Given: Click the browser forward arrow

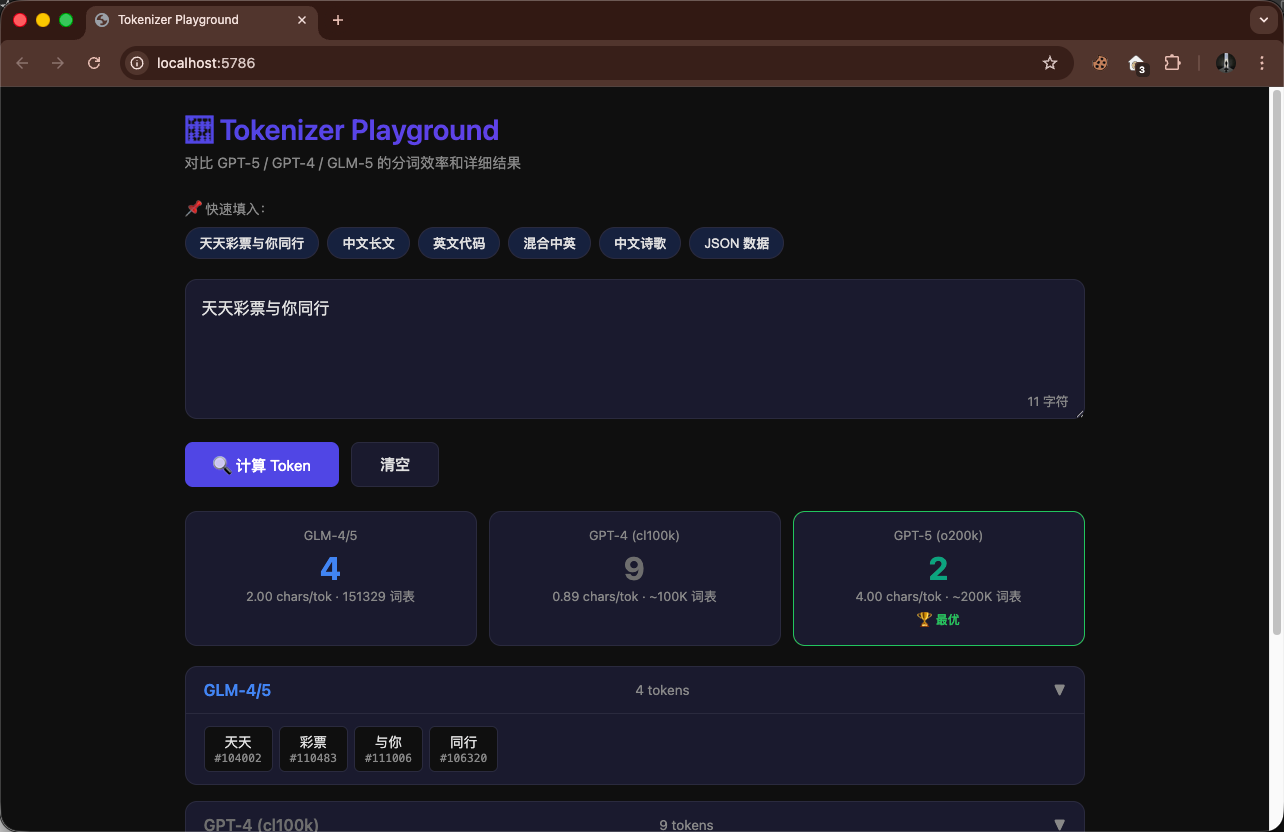Looking at the screenshot, I should coord(58,63).
